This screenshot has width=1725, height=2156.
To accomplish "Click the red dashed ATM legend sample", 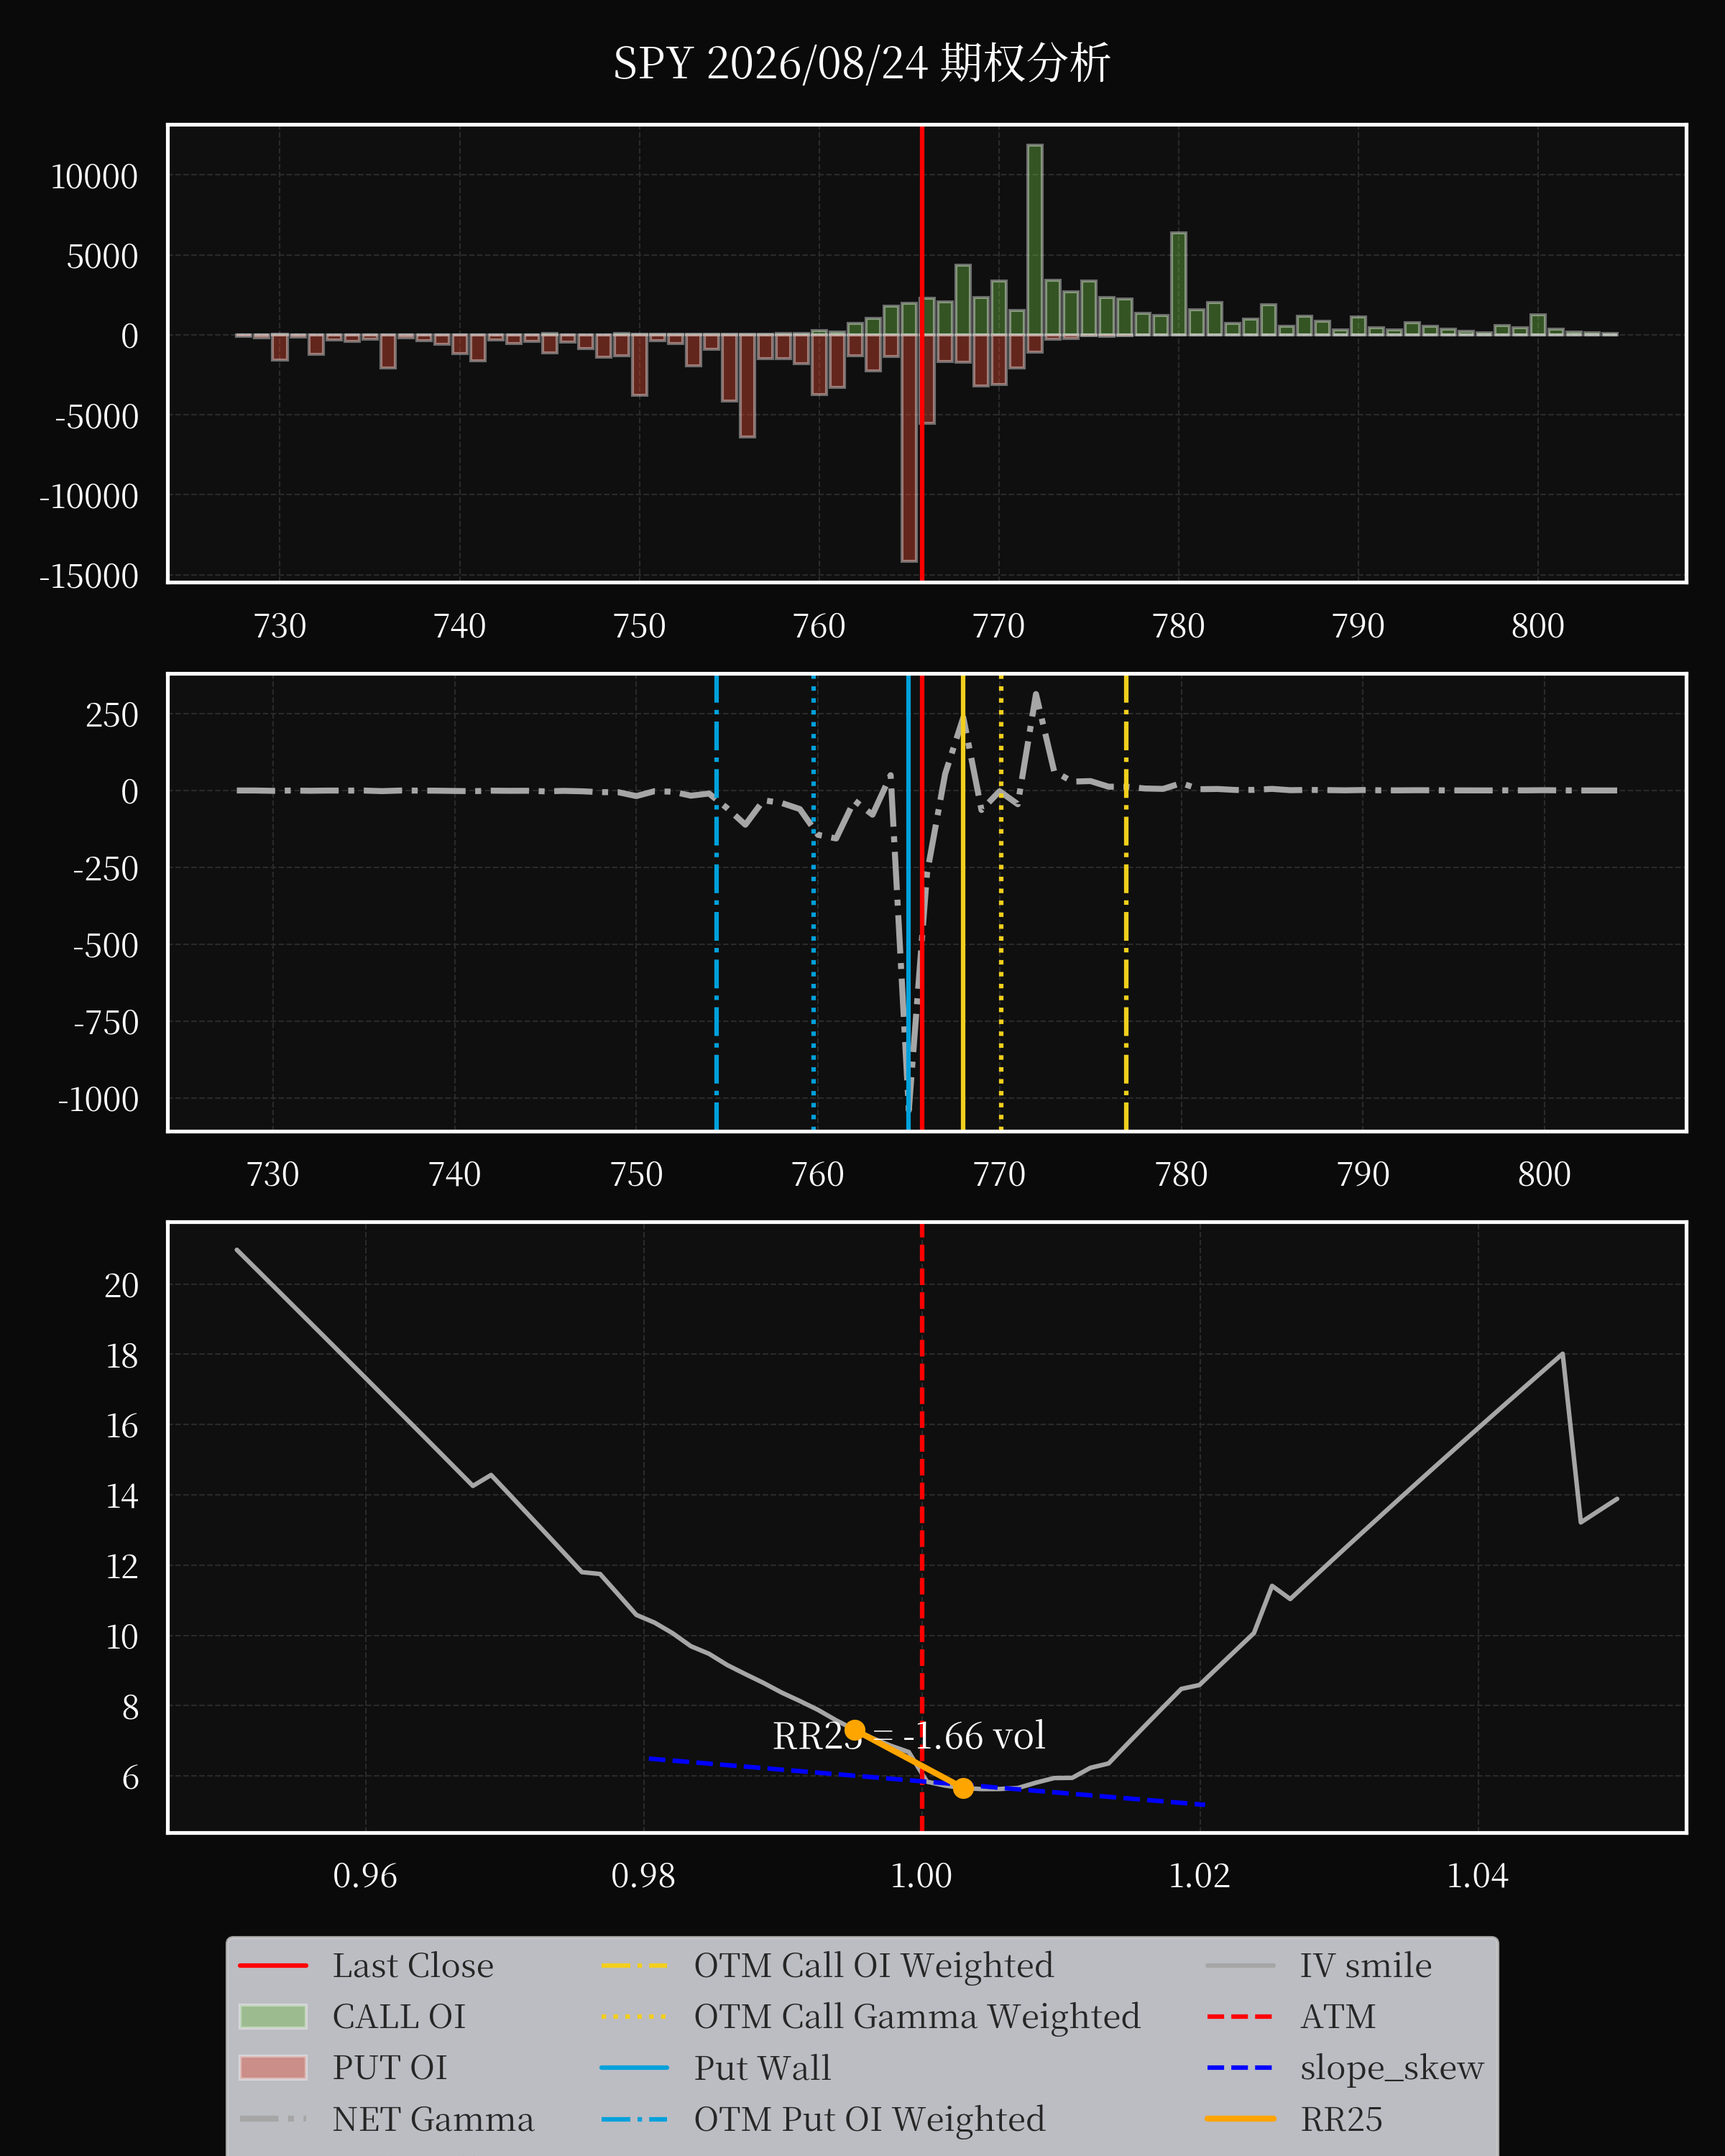I will [x=1241, y=2016].
